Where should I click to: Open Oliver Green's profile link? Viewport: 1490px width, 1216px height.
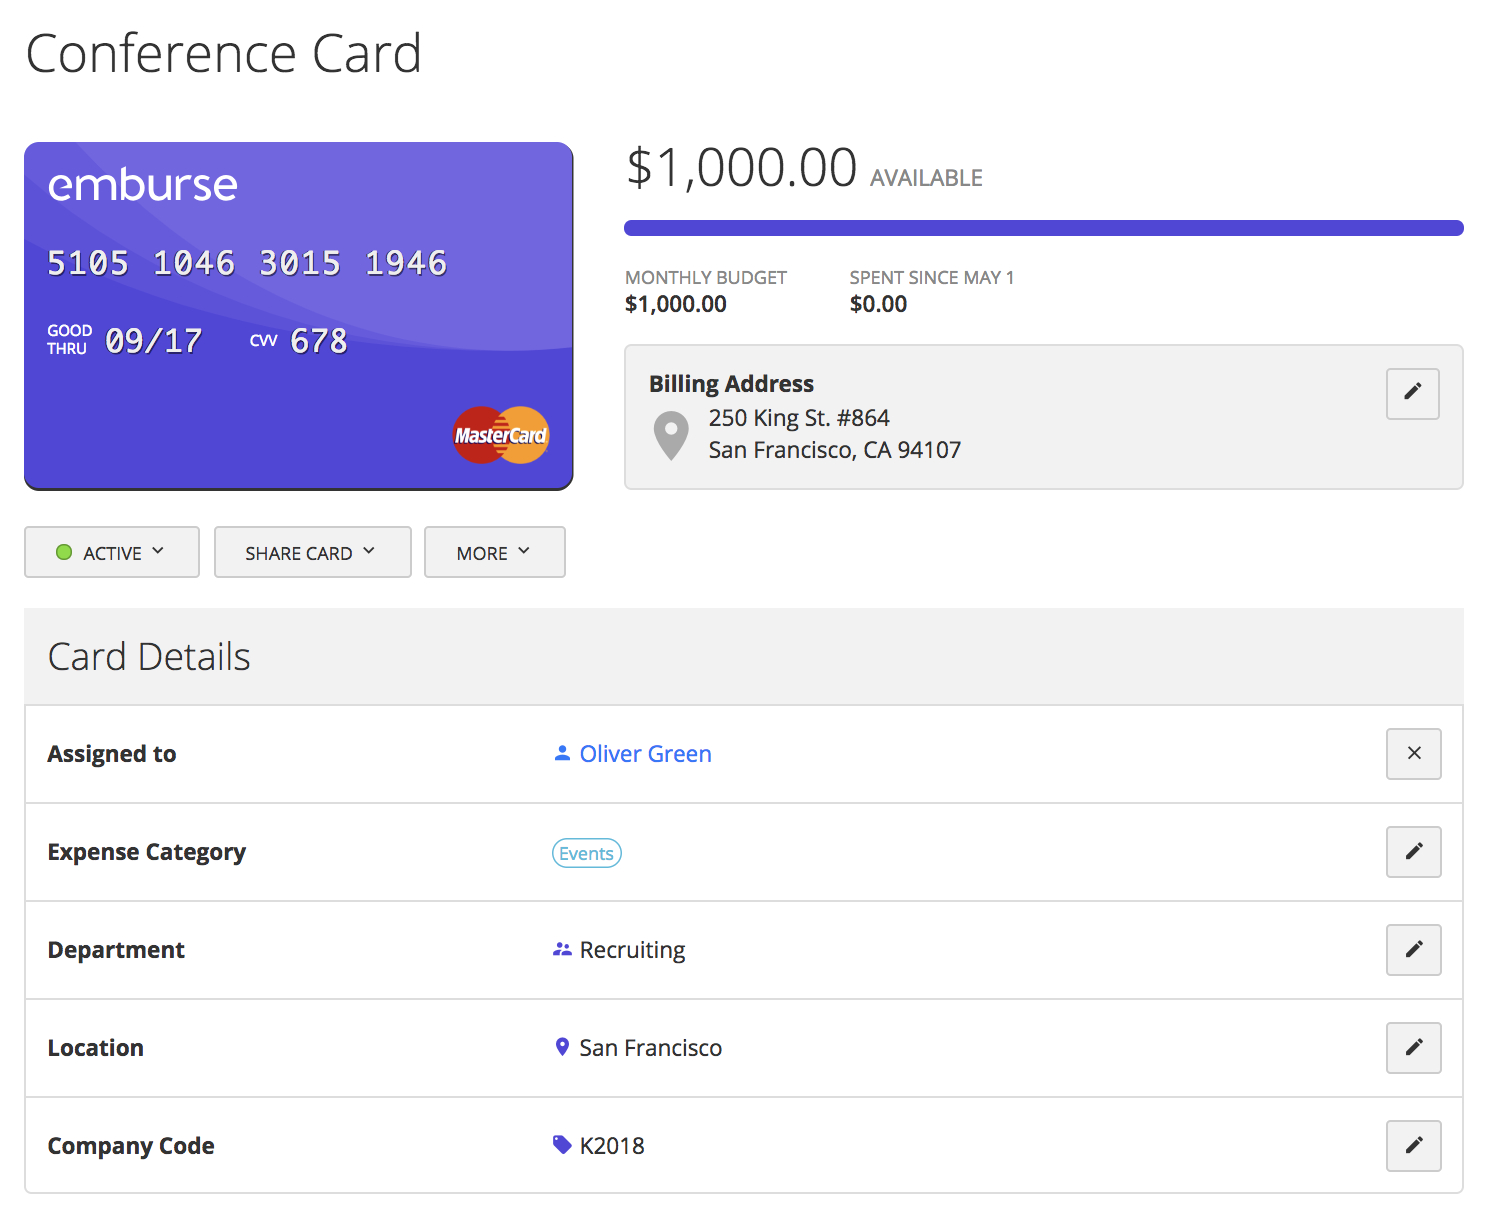(645, 754)
